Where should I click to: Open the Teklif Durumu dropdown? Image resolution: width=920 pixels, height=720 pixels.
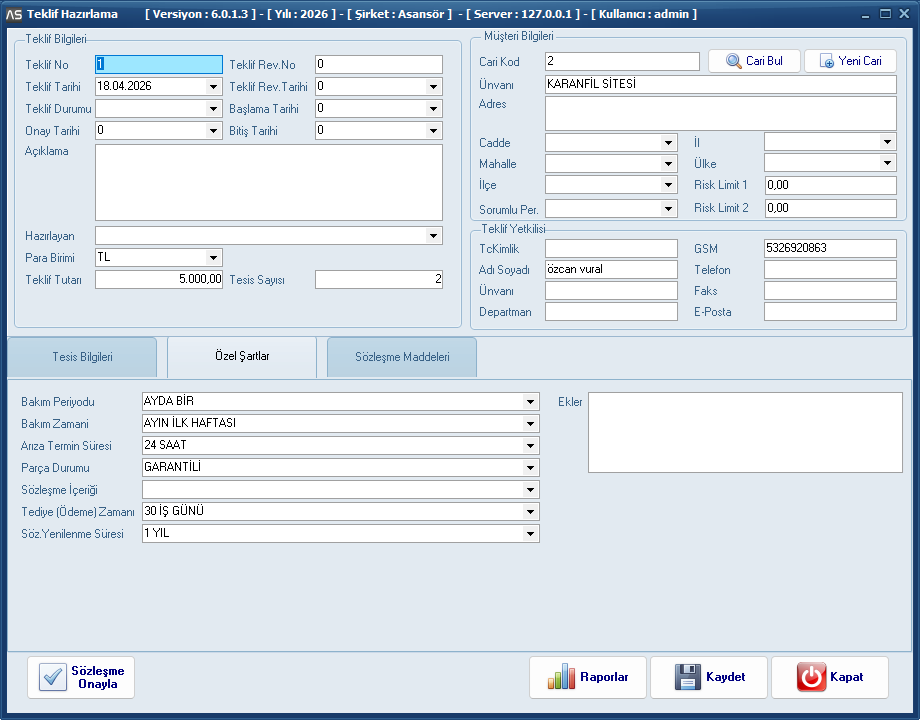[x=213, y=109]
